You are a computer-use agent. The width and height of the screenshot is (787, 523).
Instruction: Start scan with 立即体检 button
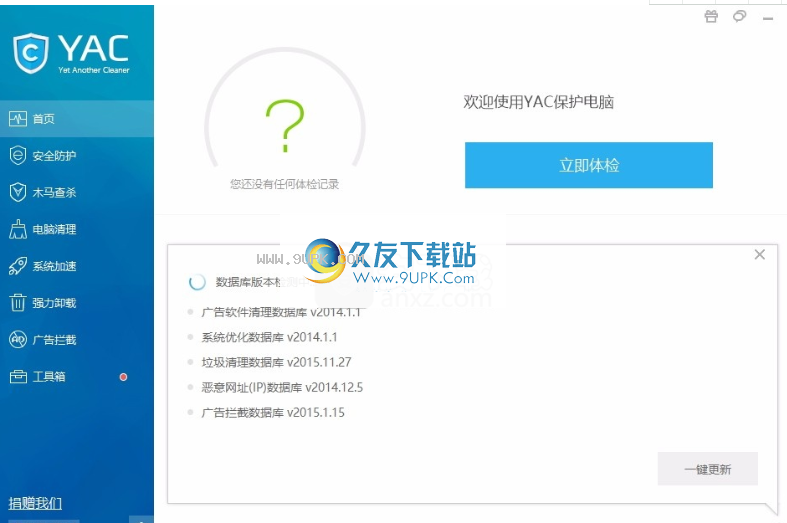click(589, 165)
